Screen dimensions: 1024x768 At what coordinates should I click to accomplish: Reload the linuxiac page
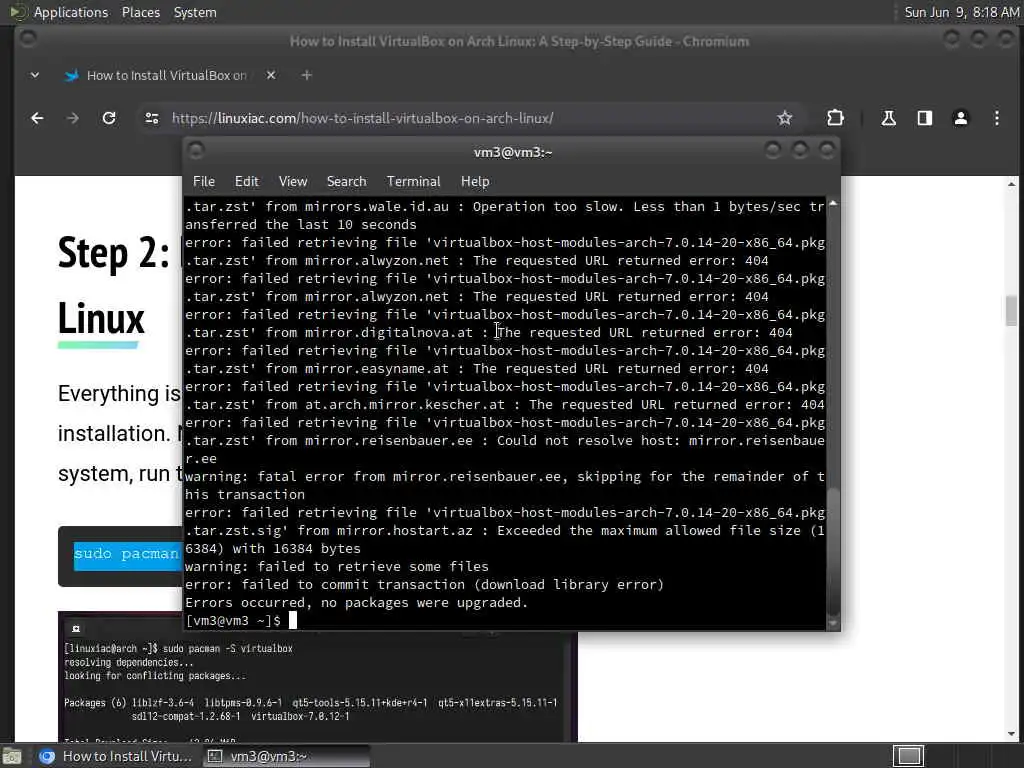109,118
